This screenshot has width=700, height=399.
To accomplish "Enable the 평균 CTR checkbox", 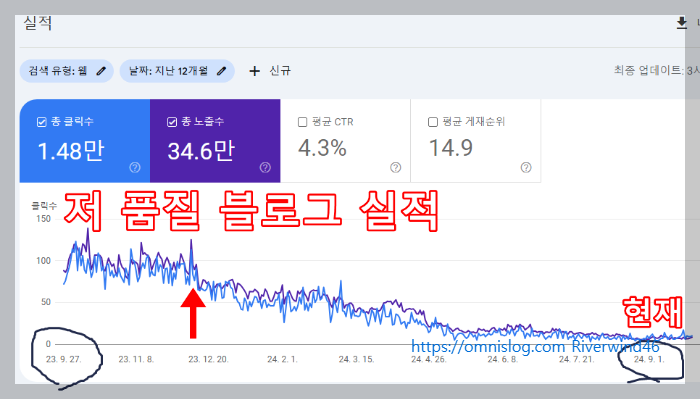I will click(x=302, y=122).
